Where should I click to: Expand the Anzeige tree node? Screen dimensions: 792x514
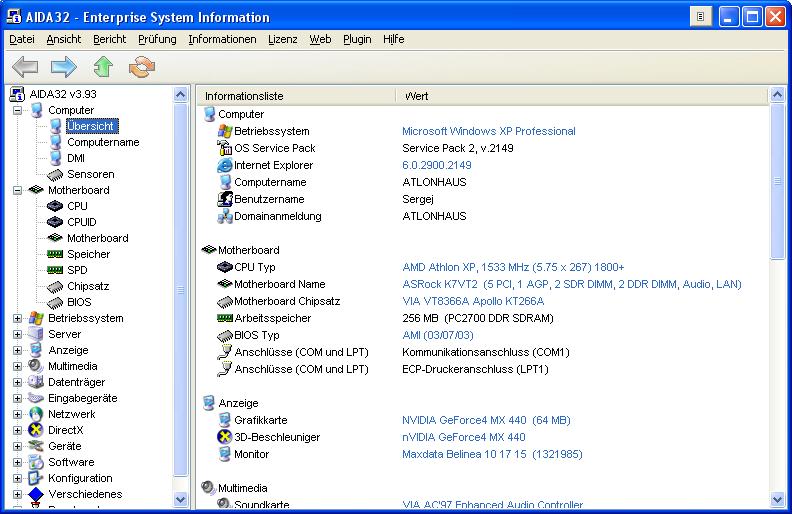(17, 350)
